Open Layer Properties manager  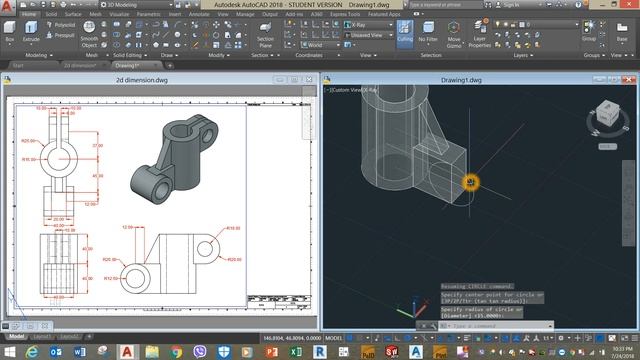[x=480, y=34]
